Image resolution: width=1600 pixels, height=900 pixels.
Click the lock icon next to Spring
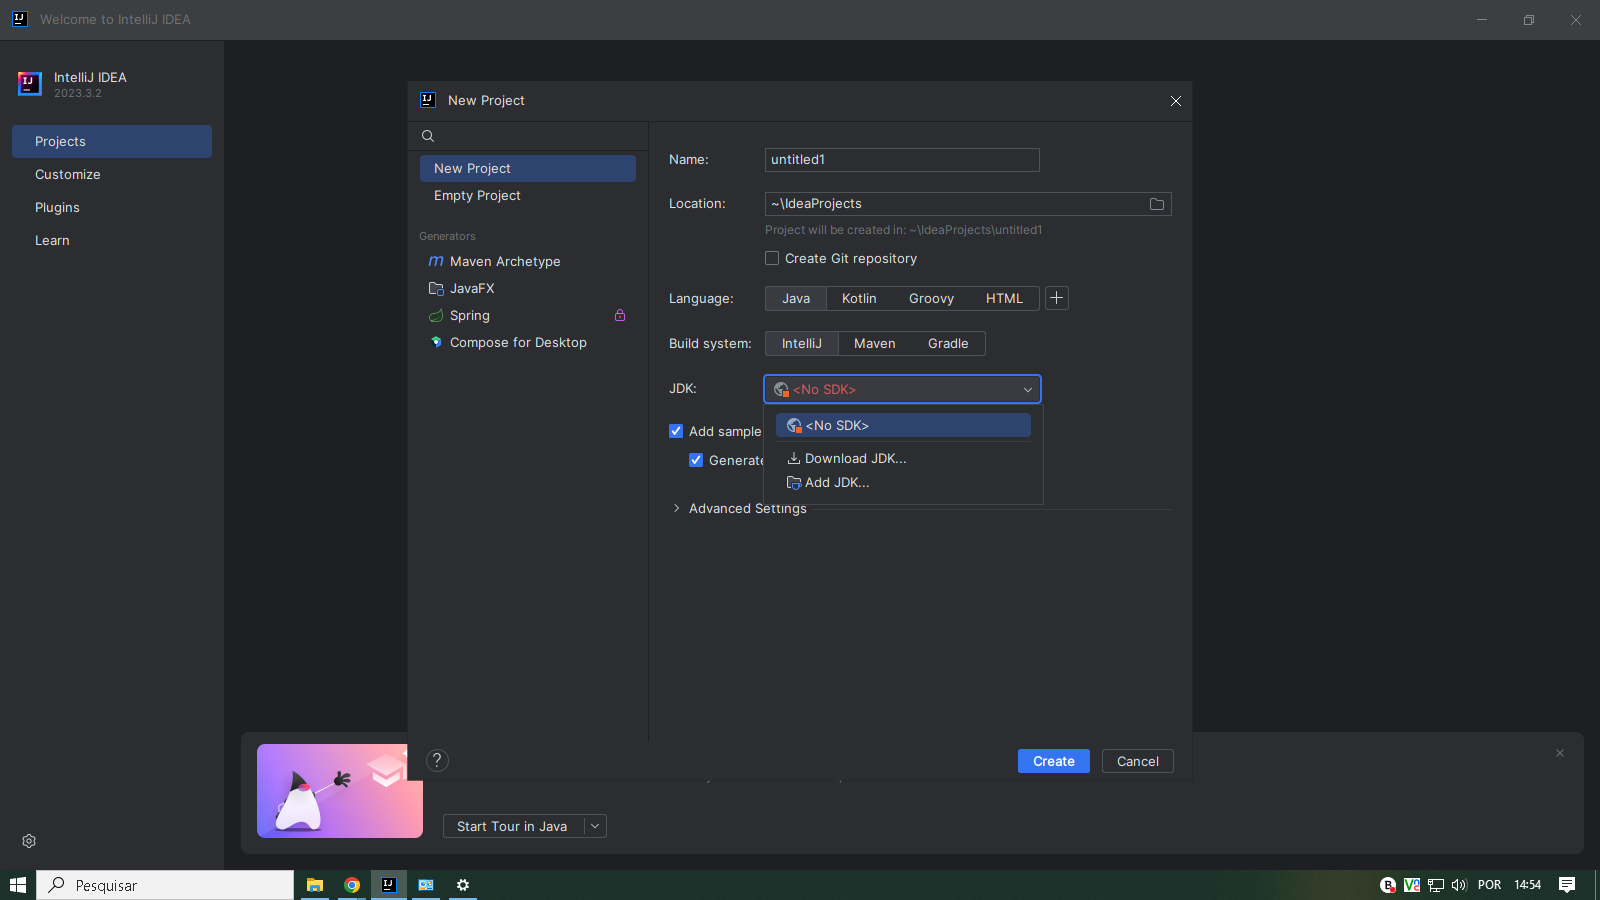[620, 315]
